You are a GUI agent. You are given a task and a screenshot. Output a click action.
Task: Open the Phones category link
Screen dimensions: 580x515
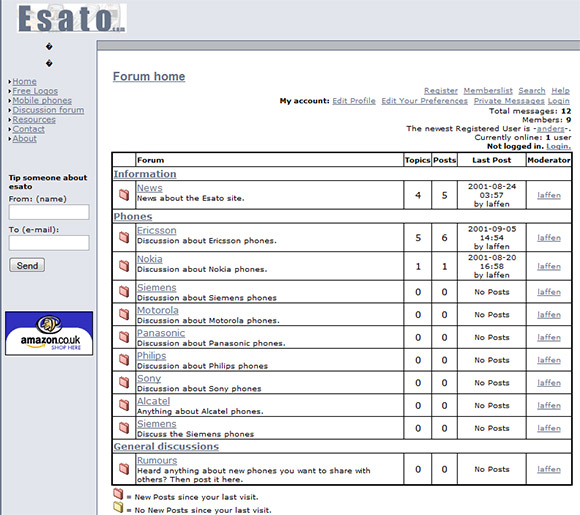[x=133, y=216]
